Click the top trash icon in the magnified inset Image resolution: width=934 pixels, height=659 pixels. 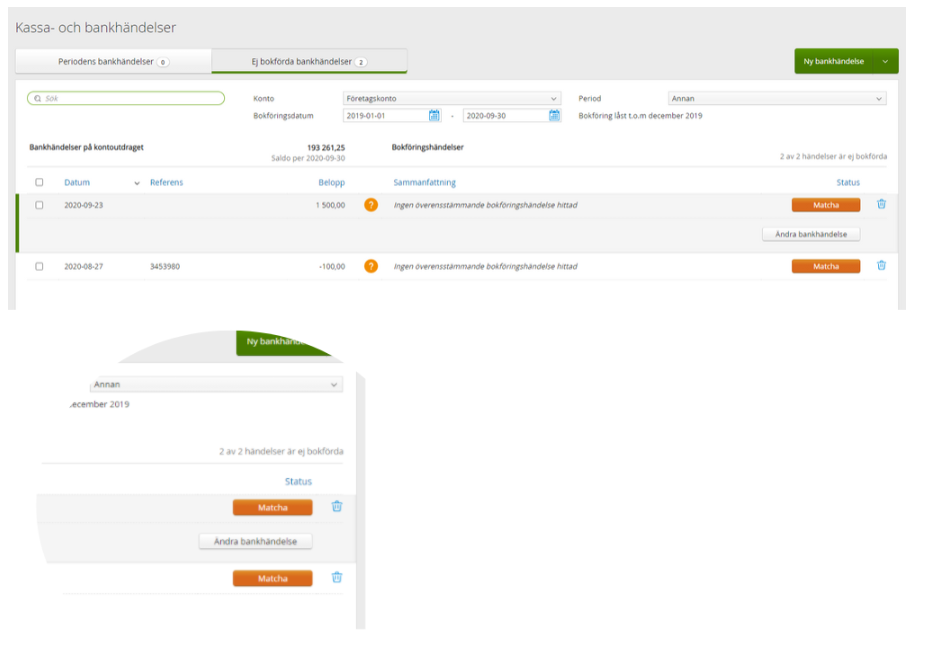tap(336, 506)
